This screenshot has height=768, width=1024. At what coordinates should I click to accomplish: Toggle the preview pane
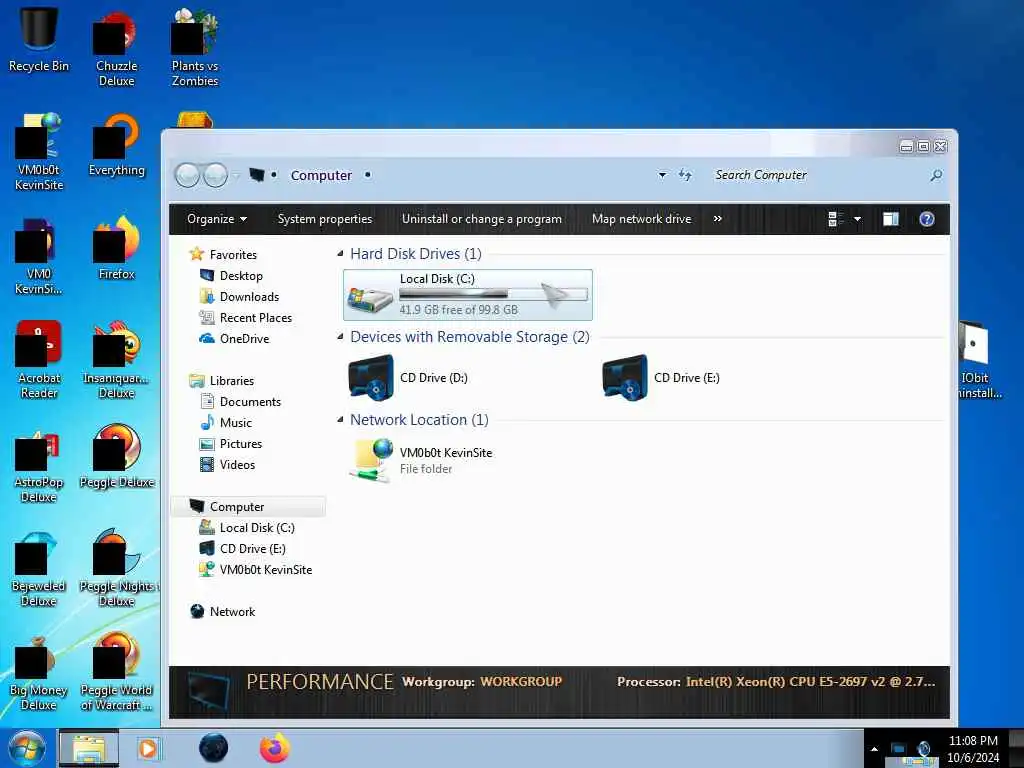click(891, 219)
